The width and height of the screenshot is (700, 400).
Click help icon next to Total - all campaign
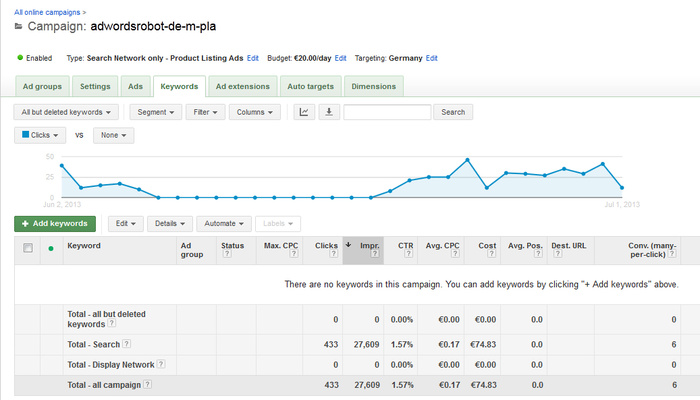148,384
